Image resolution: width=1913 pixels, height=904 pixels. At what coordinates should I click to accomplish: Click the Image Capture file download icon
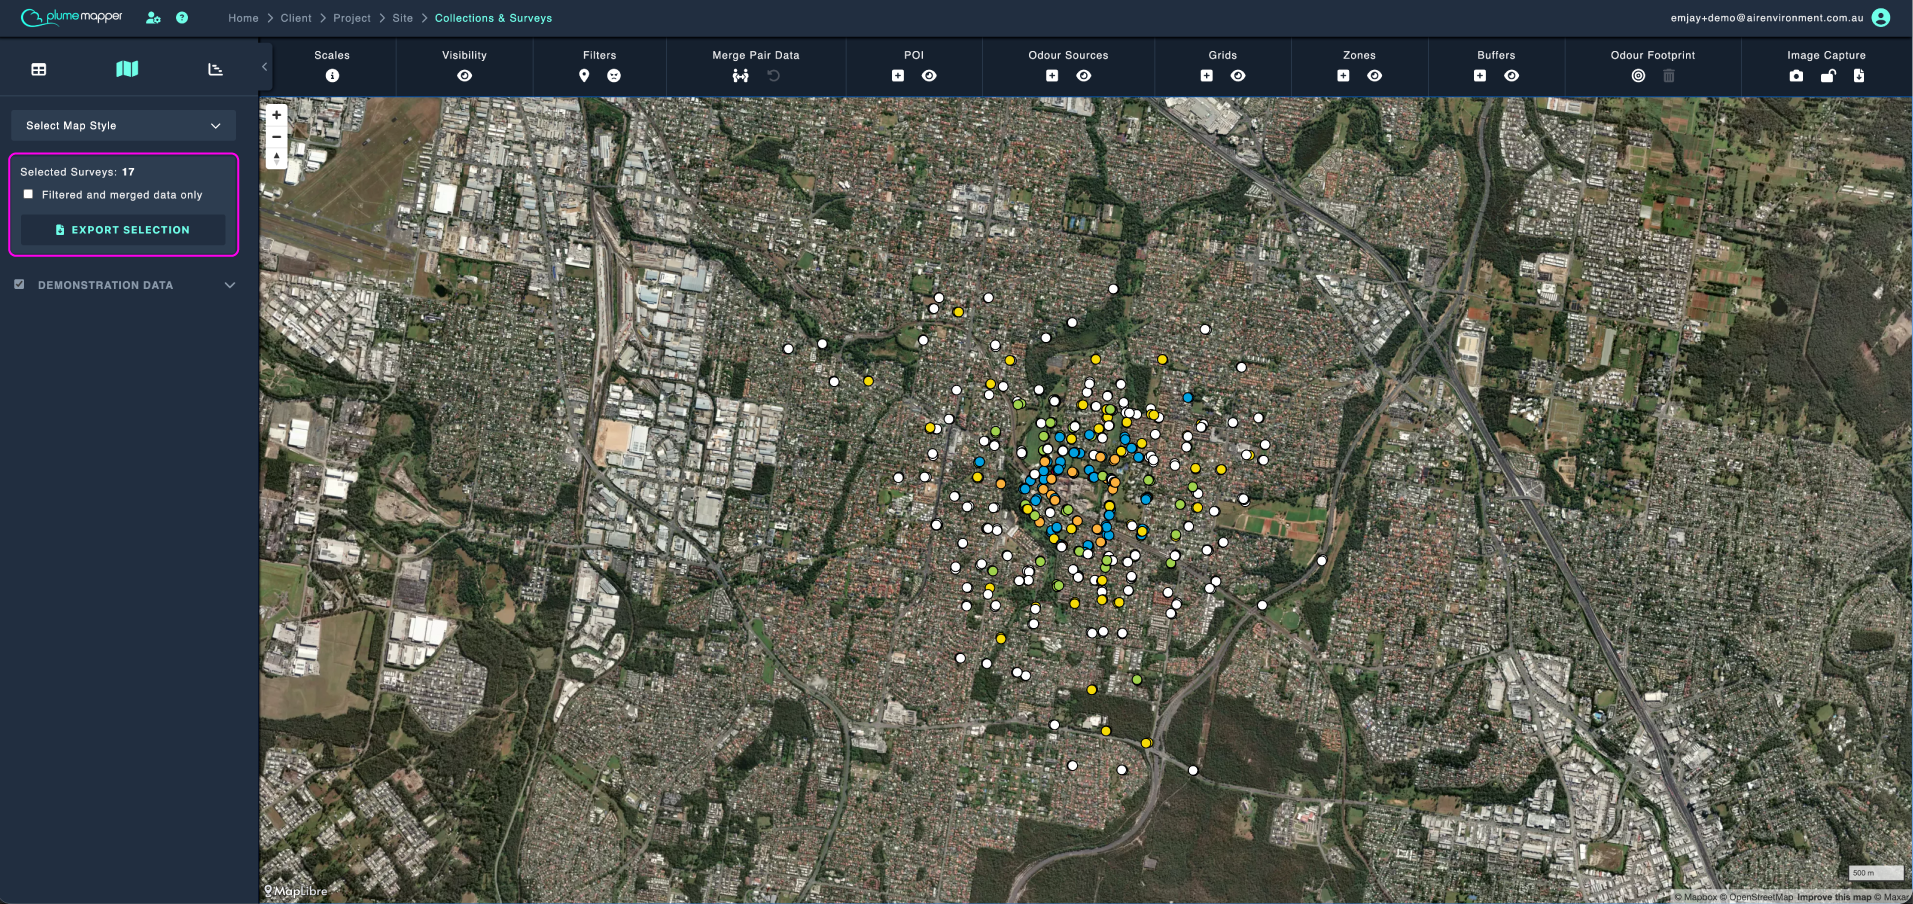[x=1859, y=76]
